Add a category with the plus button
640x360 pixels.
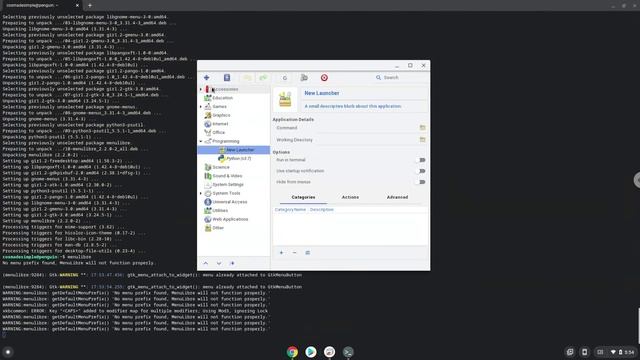coord(281,253)
